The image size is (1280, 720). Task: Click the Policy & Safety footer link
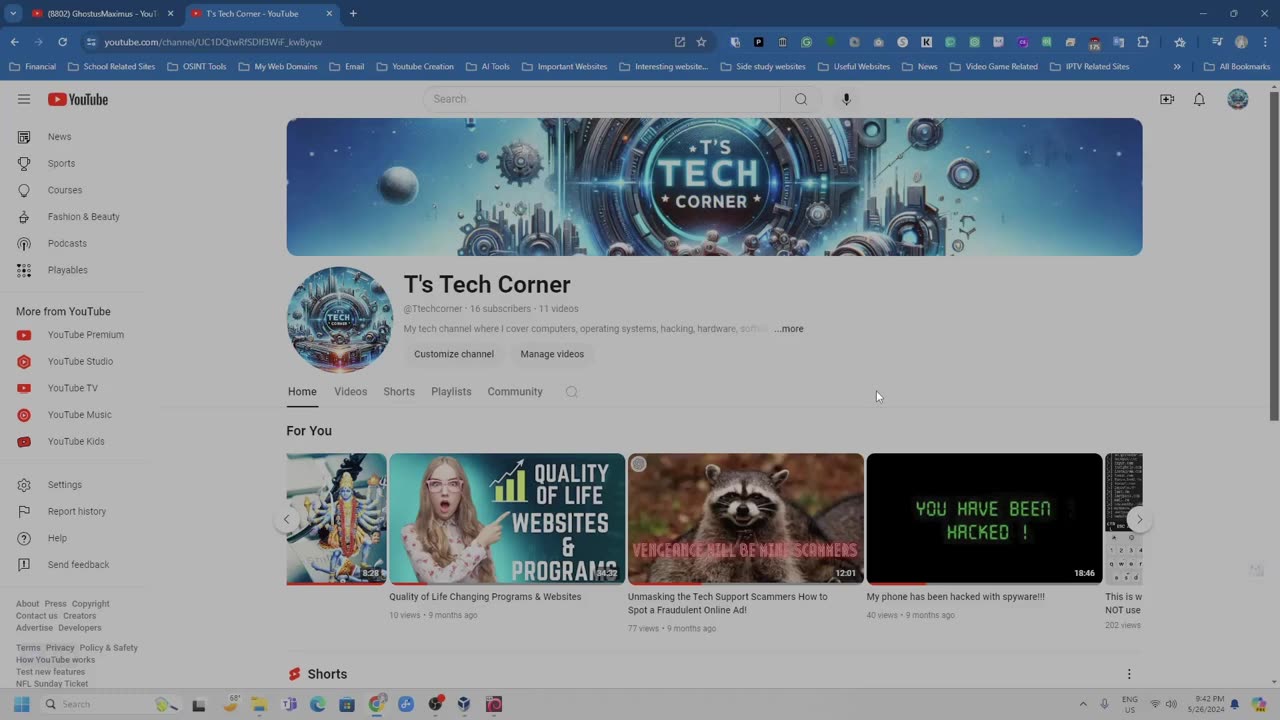pyautogui.click(x=109, y=648)
